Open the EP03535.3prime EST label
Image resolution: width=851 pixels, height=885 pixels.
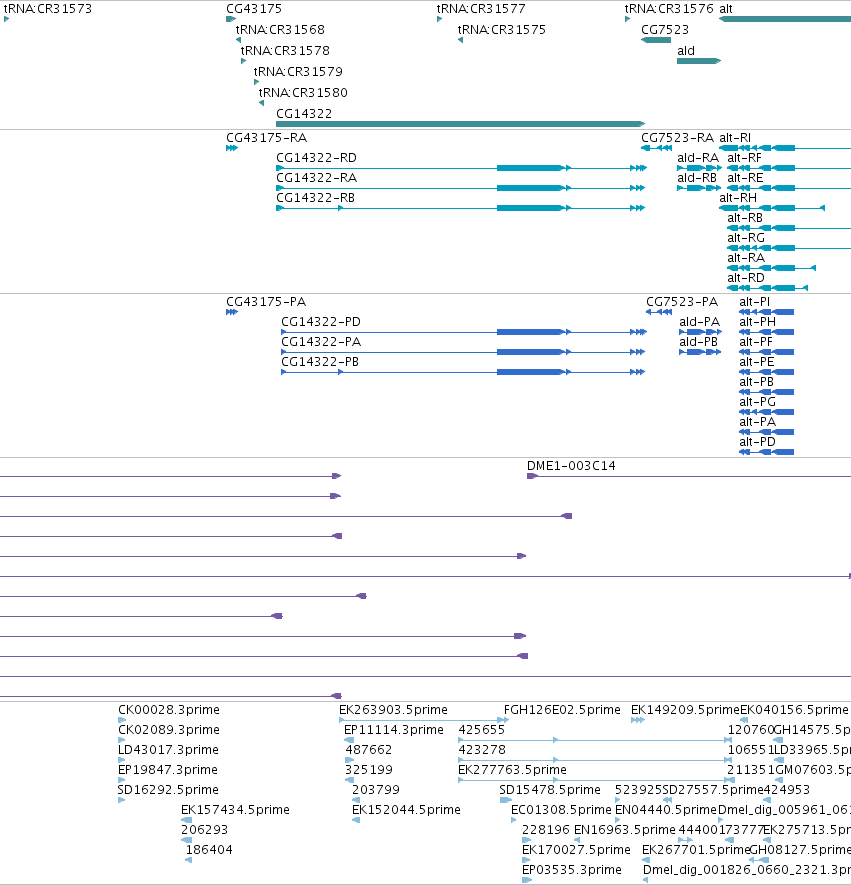coord(572,869)
